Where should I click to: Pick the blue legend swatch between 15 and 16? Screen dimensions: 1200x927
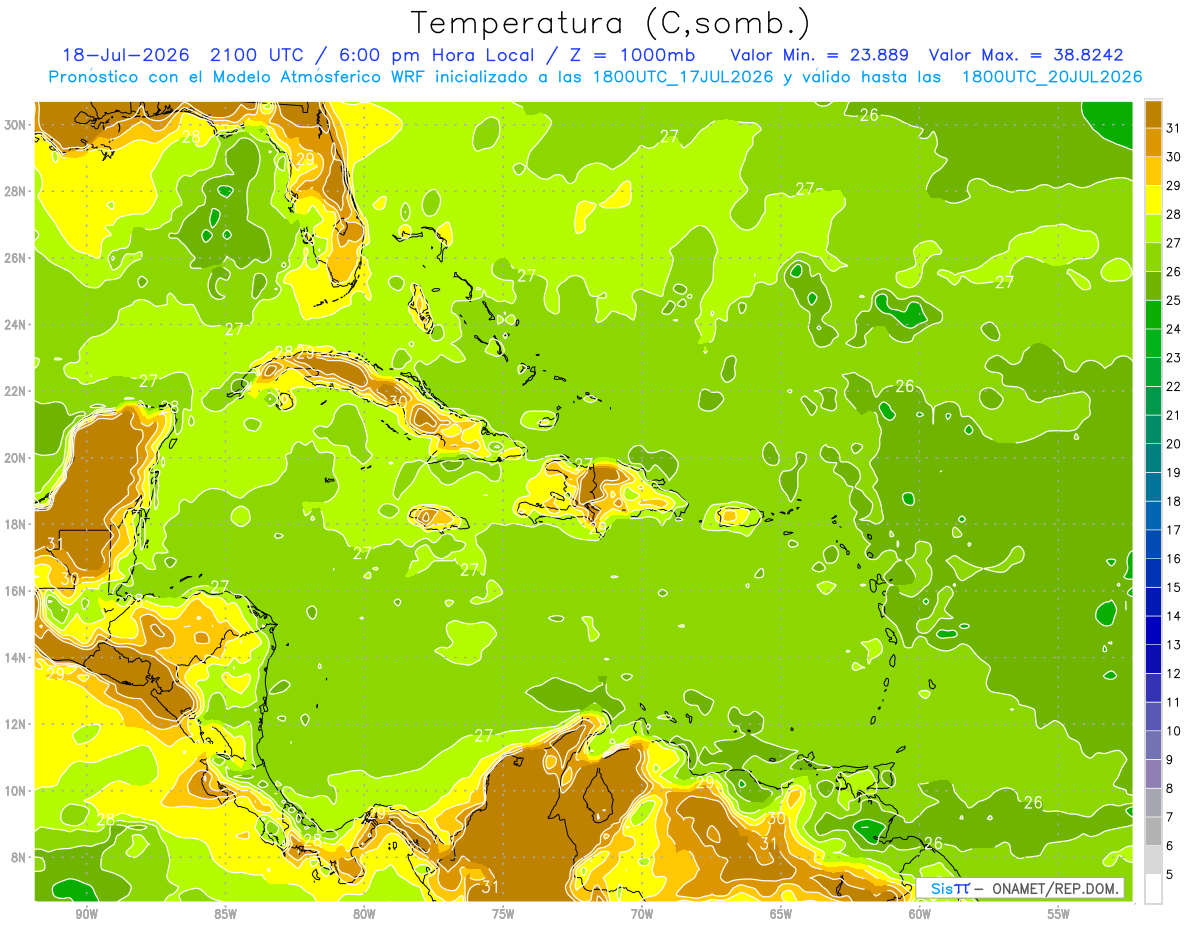point(1153,573)
